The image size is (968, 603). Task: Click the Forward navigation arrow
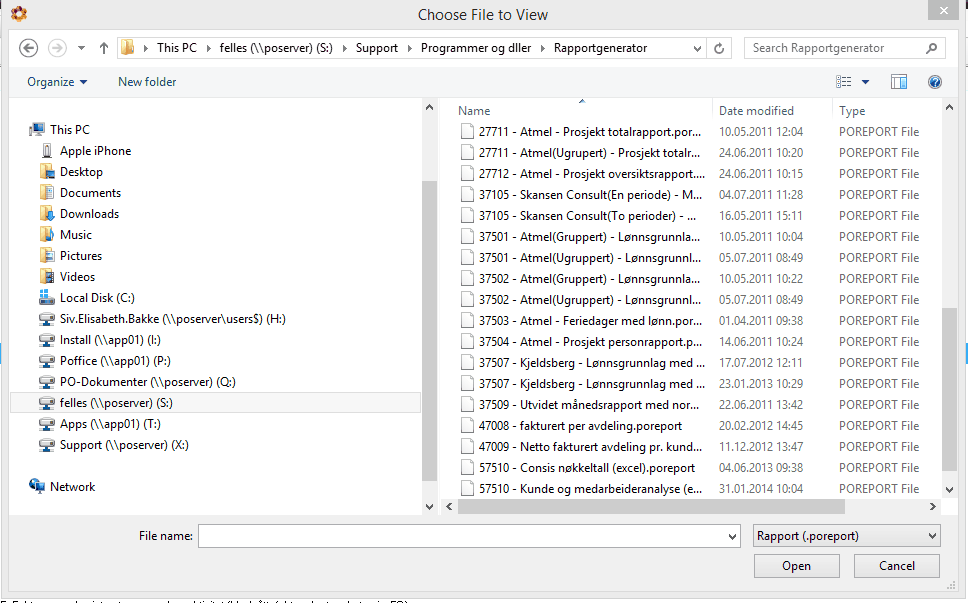(57, 48)
